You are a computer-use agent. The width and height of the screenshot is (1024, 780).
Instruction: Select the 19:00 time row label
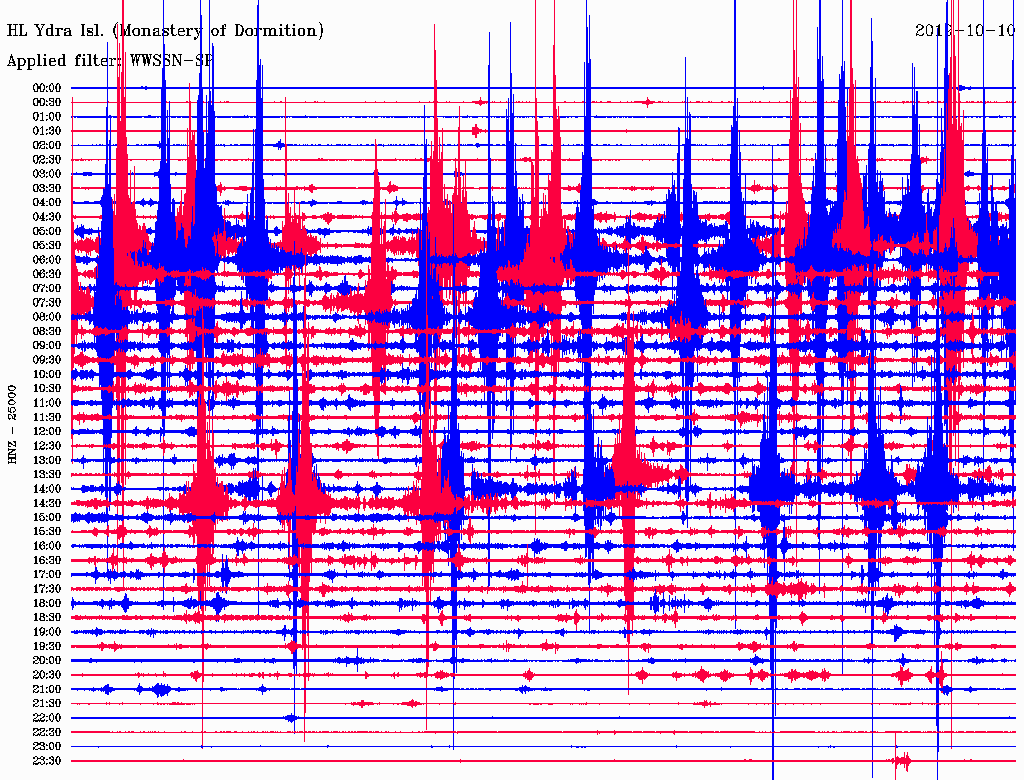47,632
